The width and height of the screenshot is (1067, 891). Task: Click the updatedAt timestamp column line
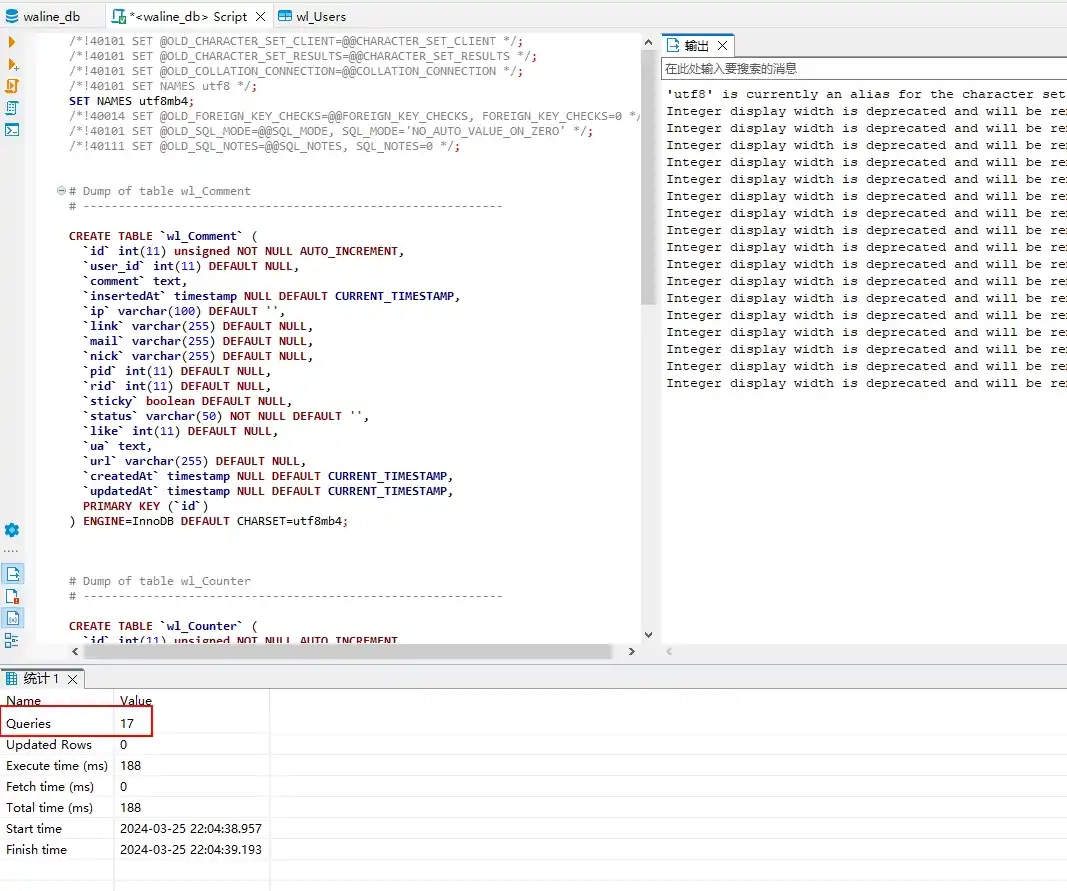click(268, 491)
